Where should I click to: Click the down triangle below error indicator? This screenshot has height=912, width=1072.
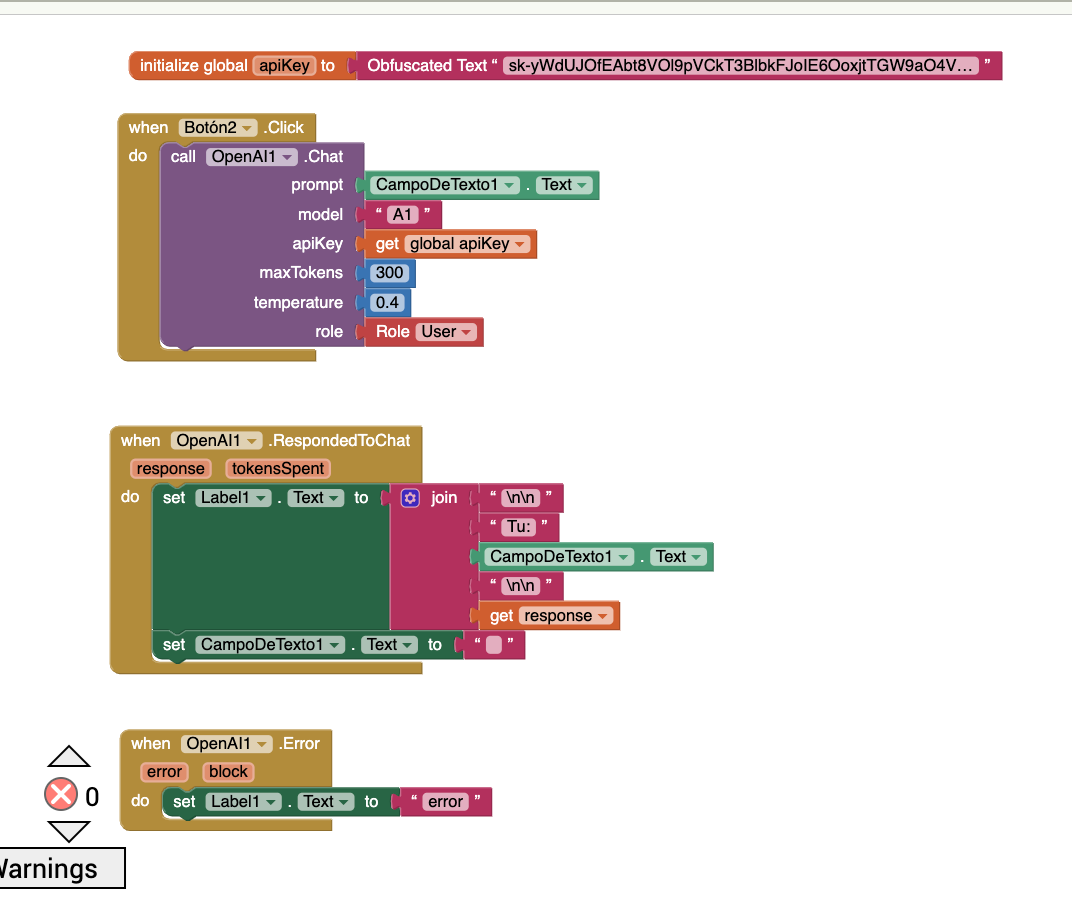click(x=69, y=831)
